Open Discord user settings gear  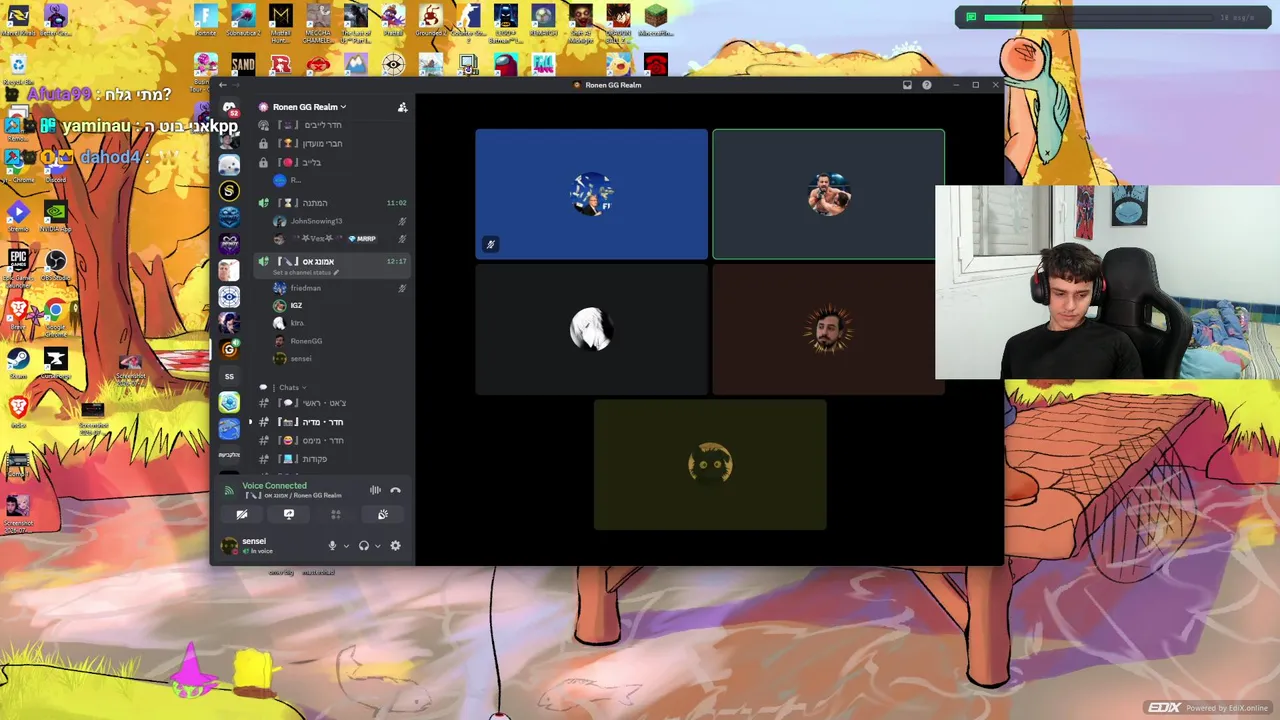395,546
